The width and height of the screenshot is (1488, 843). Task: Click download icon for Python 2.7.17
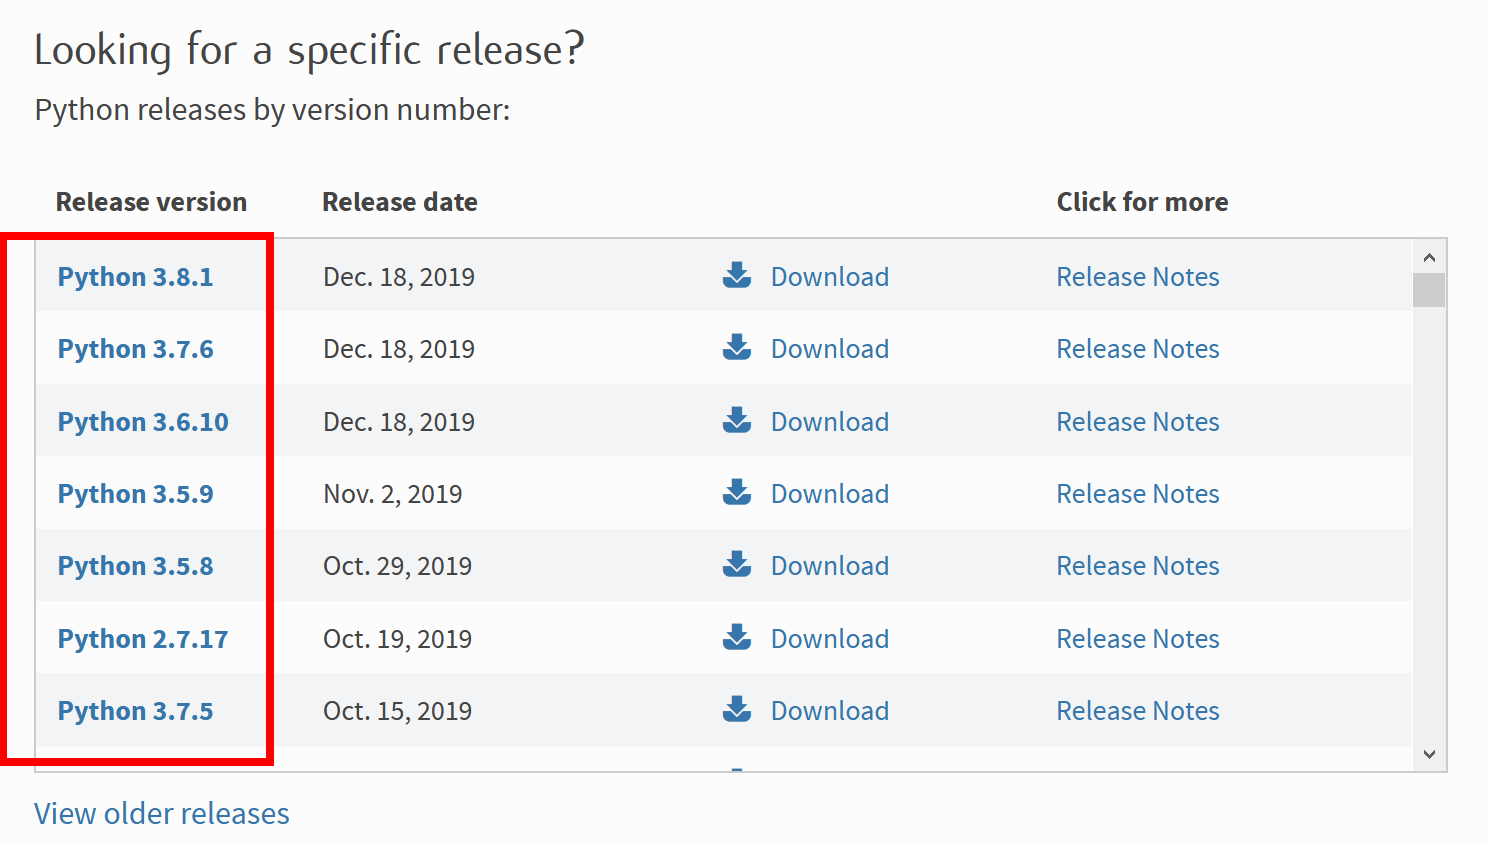tap(737, 637)
